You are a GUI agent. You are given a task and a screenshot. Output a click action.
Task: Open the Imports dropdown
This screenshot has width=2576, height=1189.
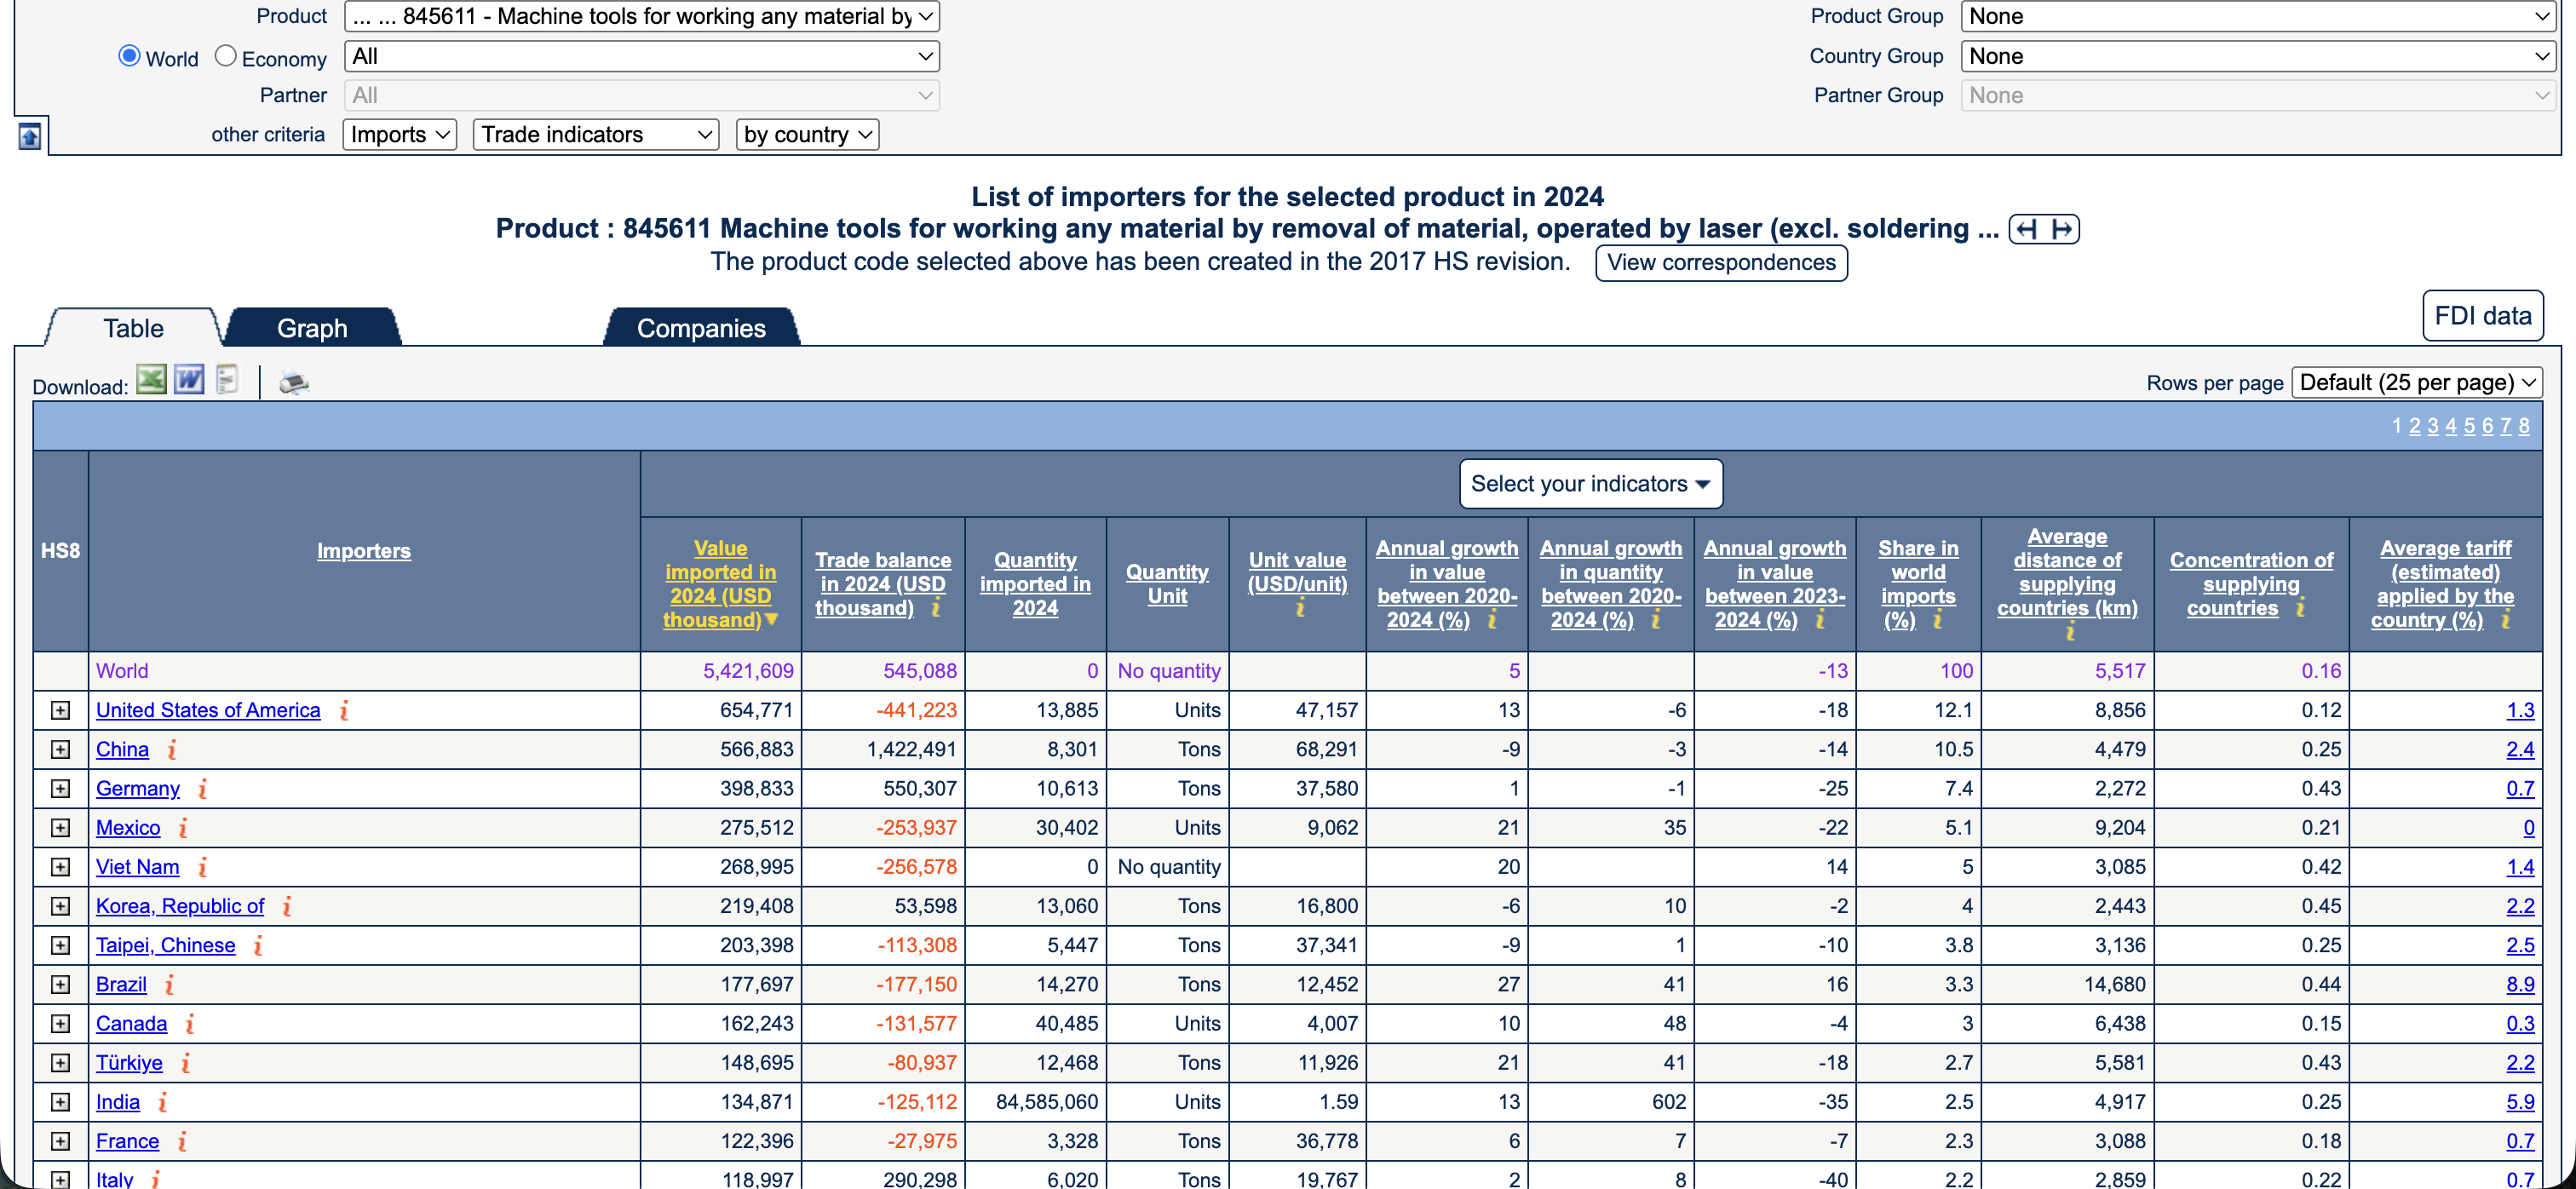point(399,135)
